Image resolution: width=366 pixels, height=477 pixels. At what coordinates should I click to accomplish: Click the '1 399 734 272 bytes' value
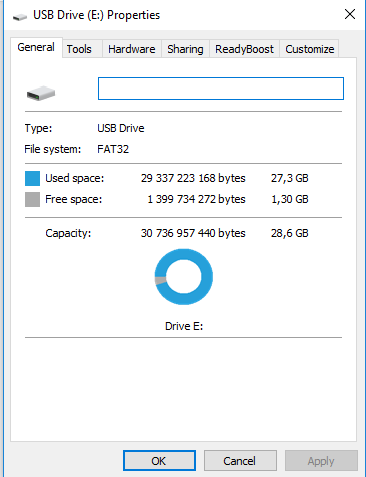pos(196,199)
